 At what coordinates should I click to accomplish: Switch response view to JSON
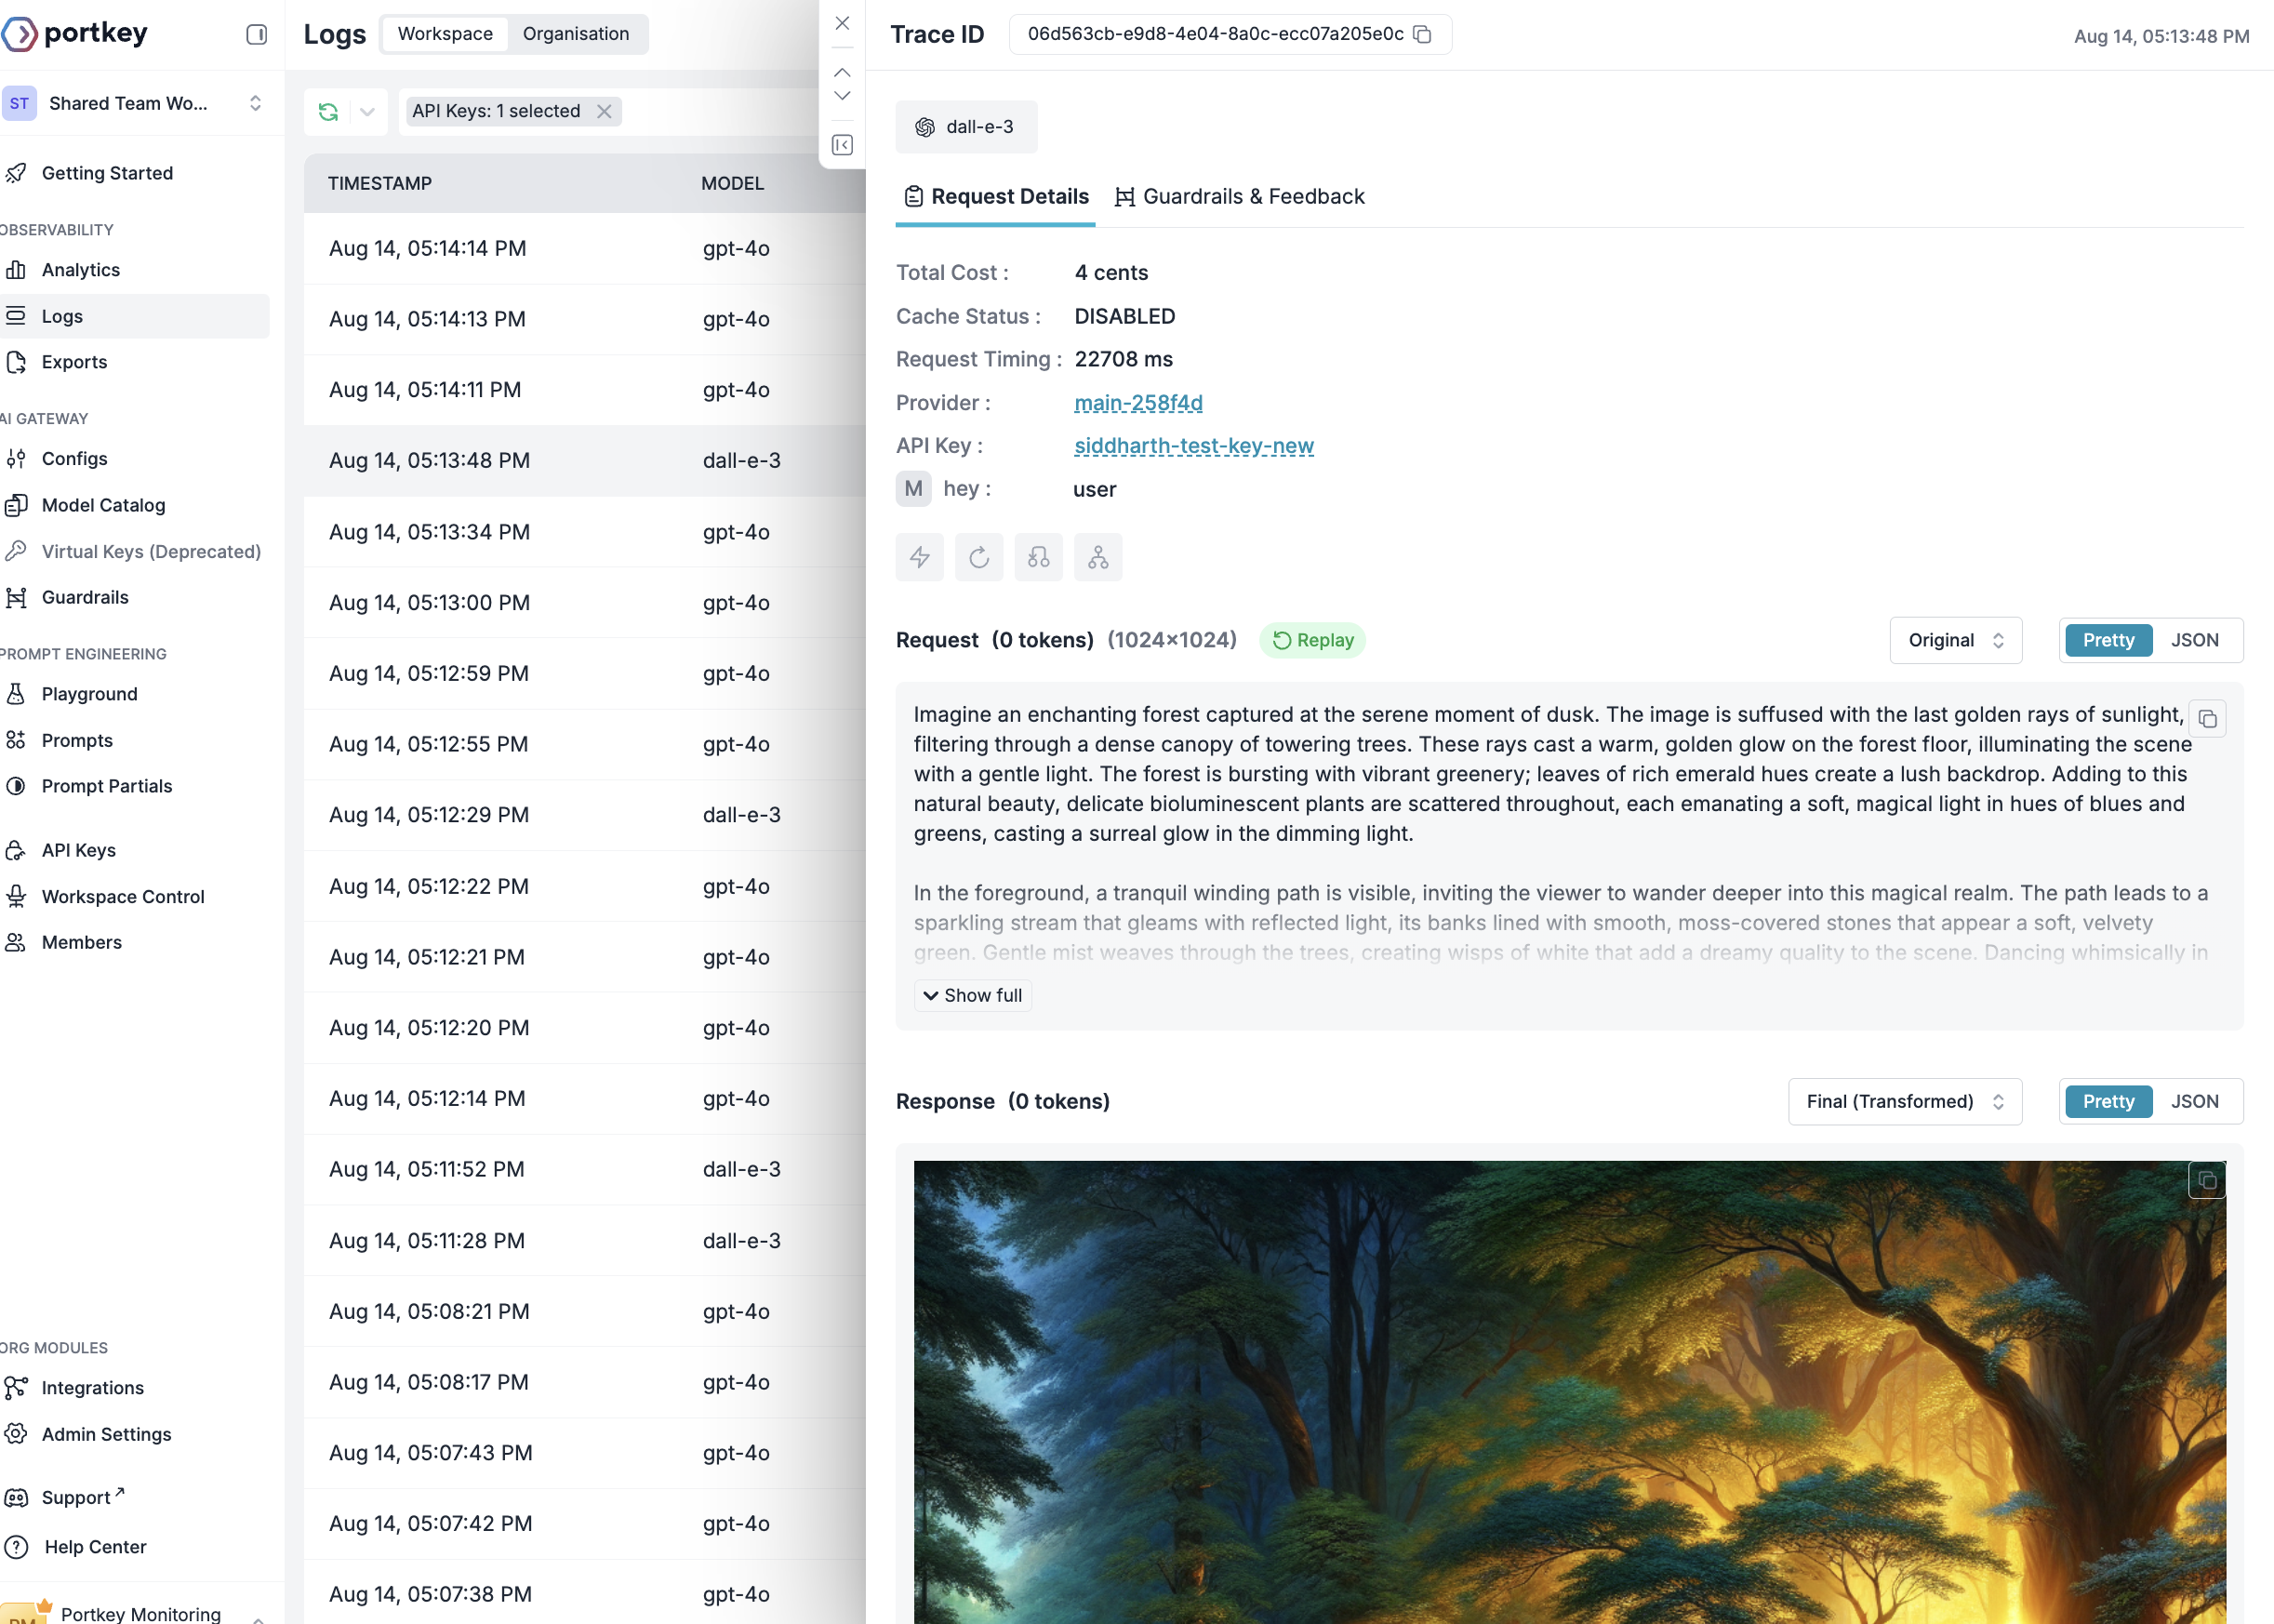(2195, 1101)
